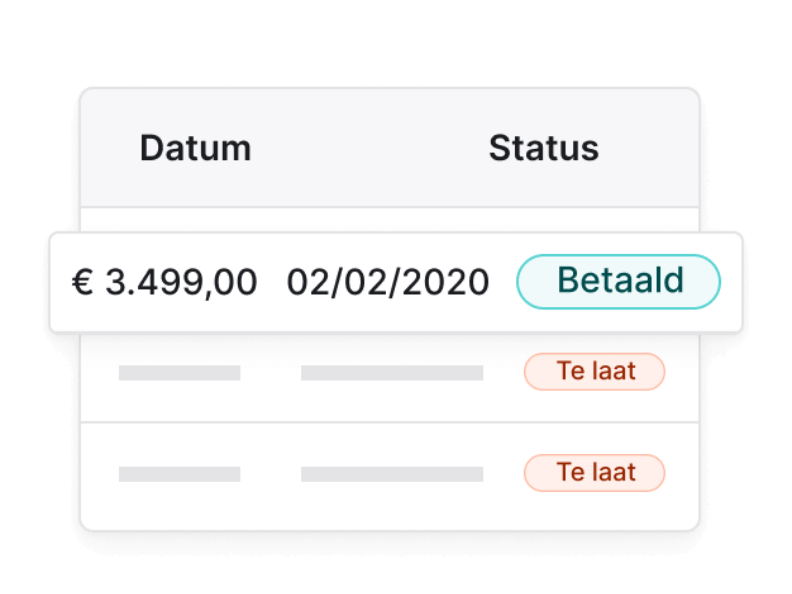This screenshot has width=792, height=594.
Task: Select the Betaald status badge
Action: click(618, 281)
